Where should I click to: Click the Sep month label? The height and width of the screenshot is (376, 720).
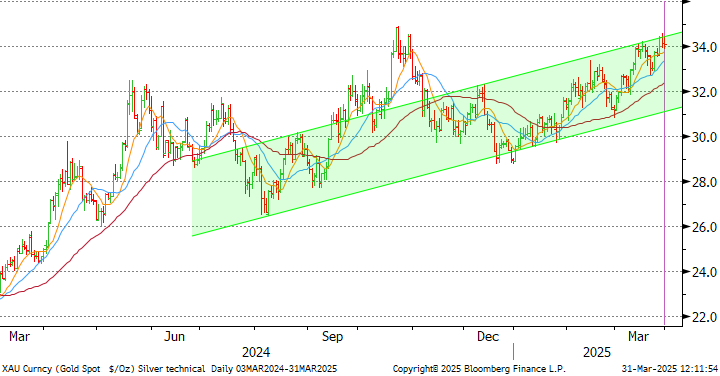pos(332,337)
